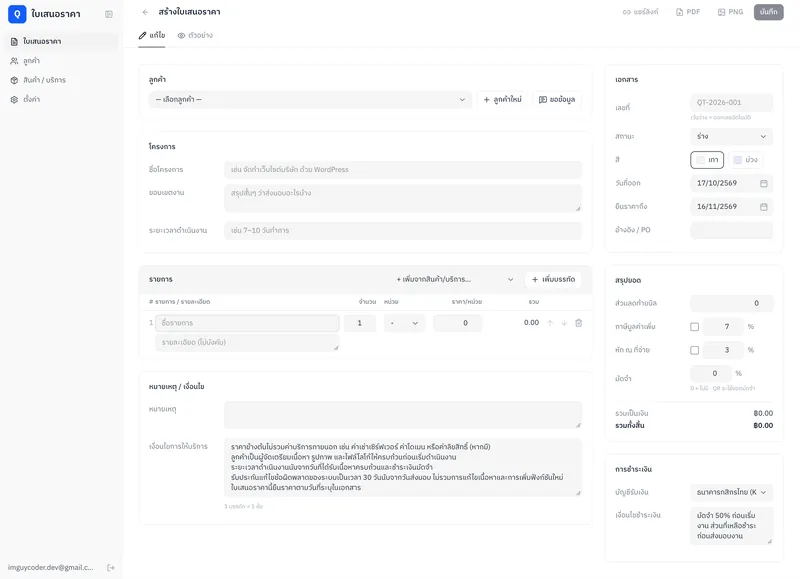Open products / services menu in sidebar

point(62,80)
